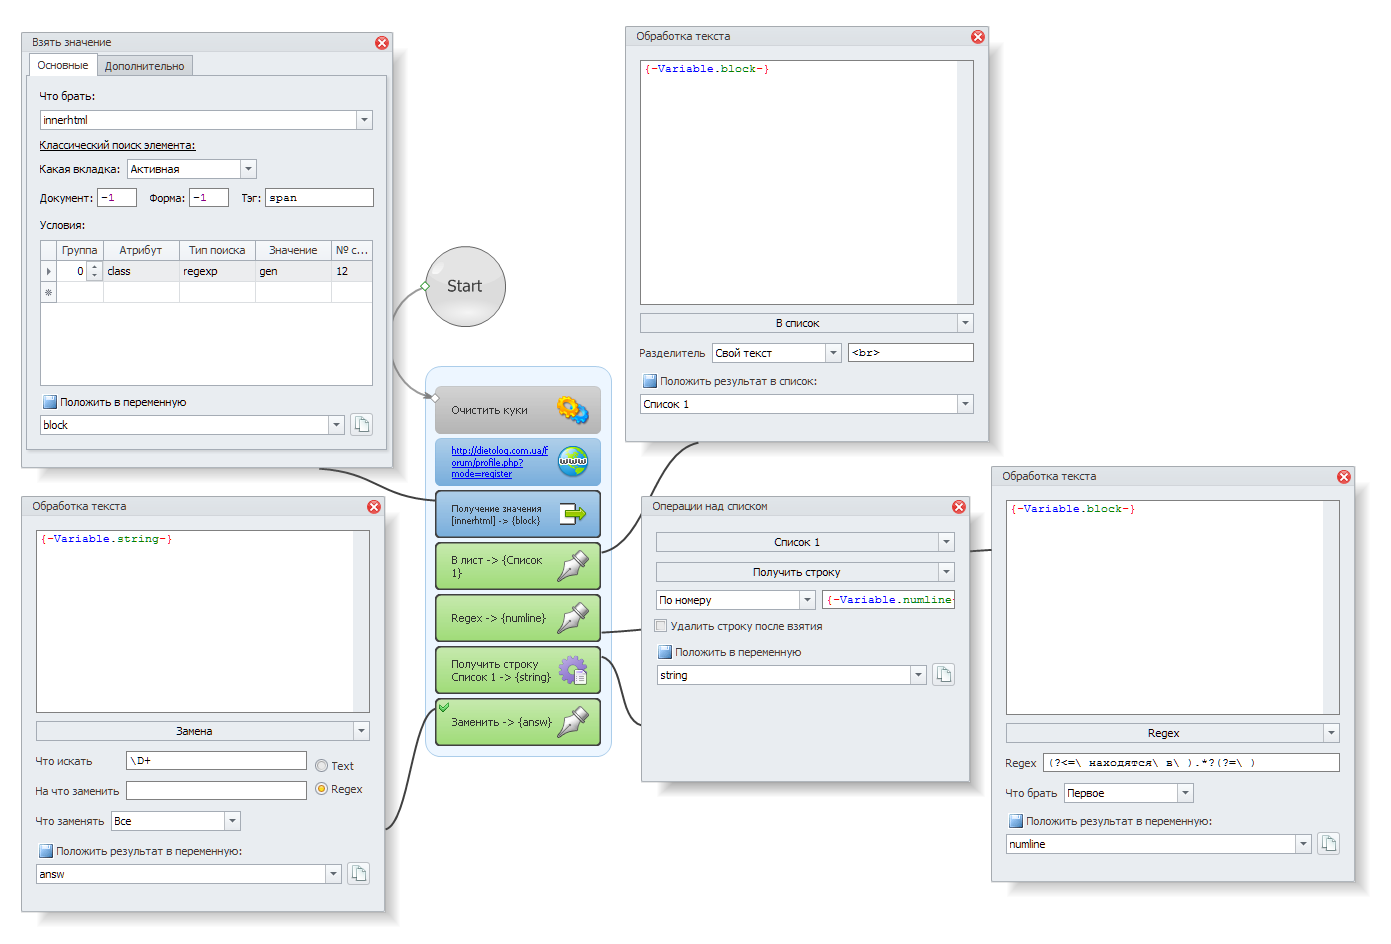Click copy icon next to numline variable

(x=1328, y=844)
